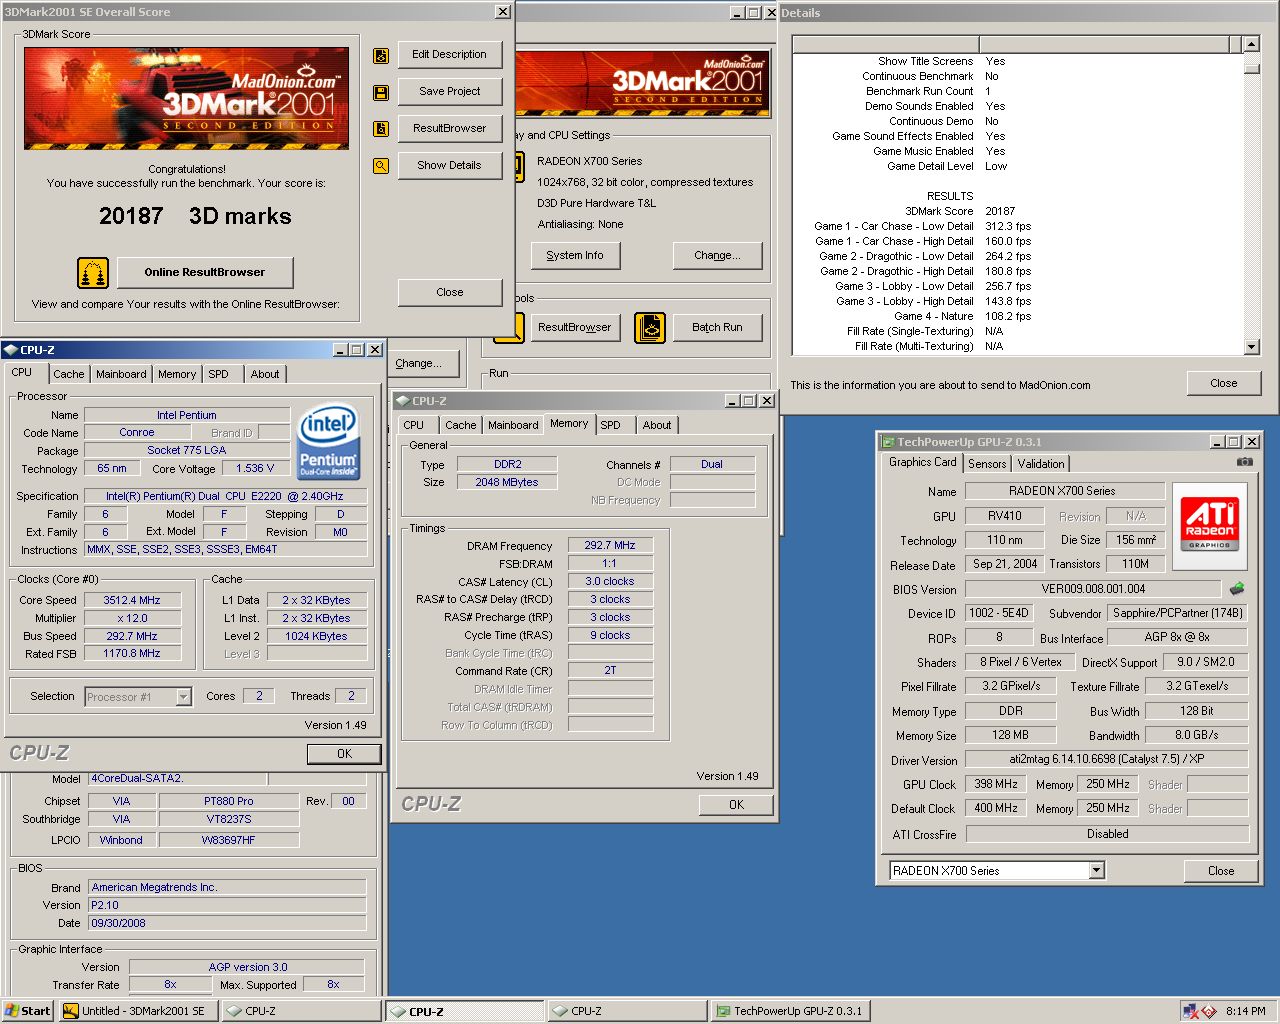Switch to Cache tab in top CPU-Z window
This screenshot has height=1024, width=1280.
[x=68, y=374]
